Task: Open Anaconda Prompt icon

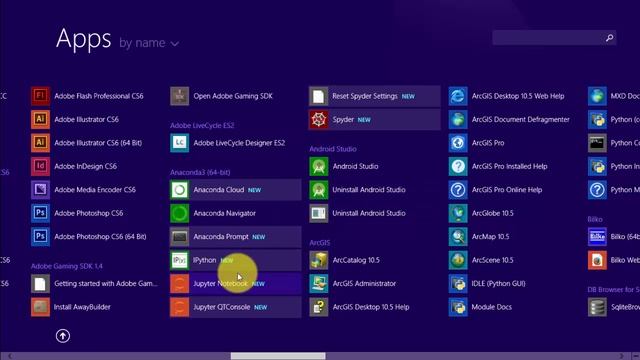Action: (x=180, y=236)
